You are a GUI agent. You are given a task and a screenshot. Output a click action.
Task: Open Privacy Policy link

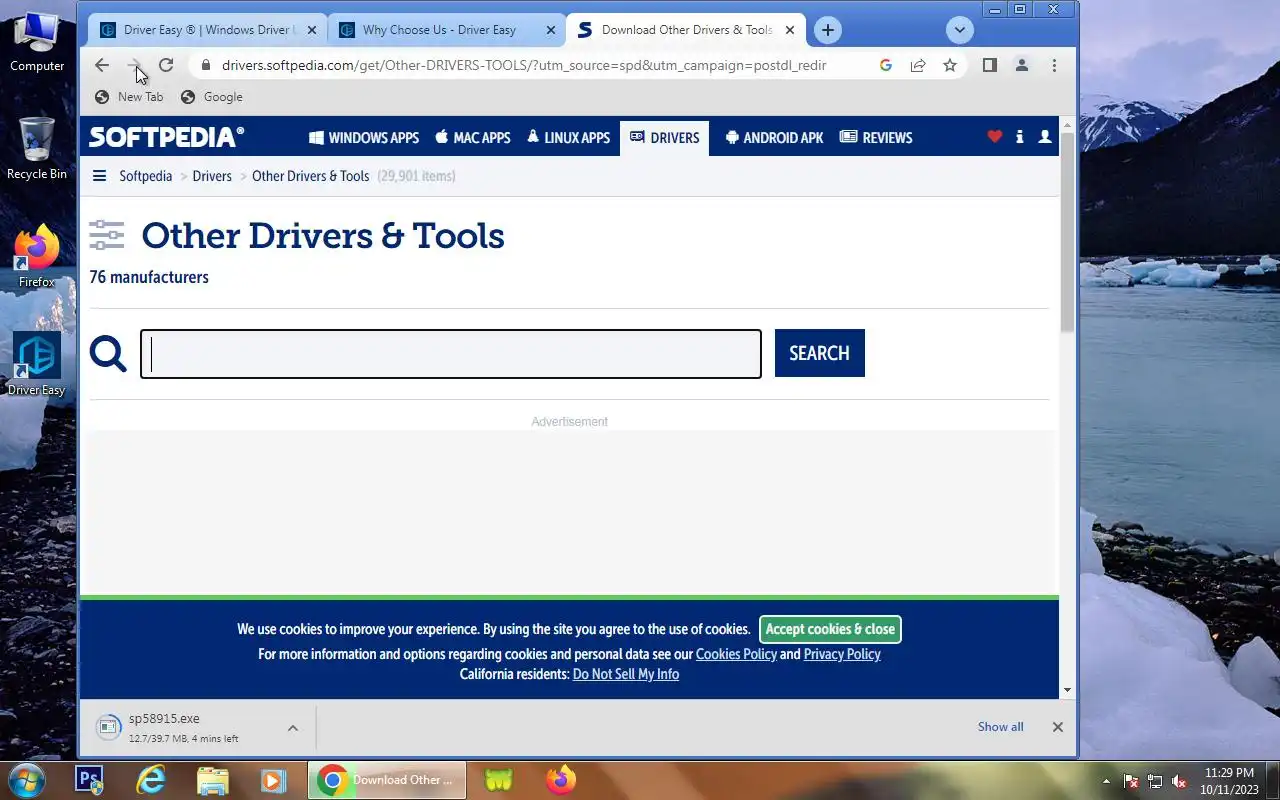point(842,654)
